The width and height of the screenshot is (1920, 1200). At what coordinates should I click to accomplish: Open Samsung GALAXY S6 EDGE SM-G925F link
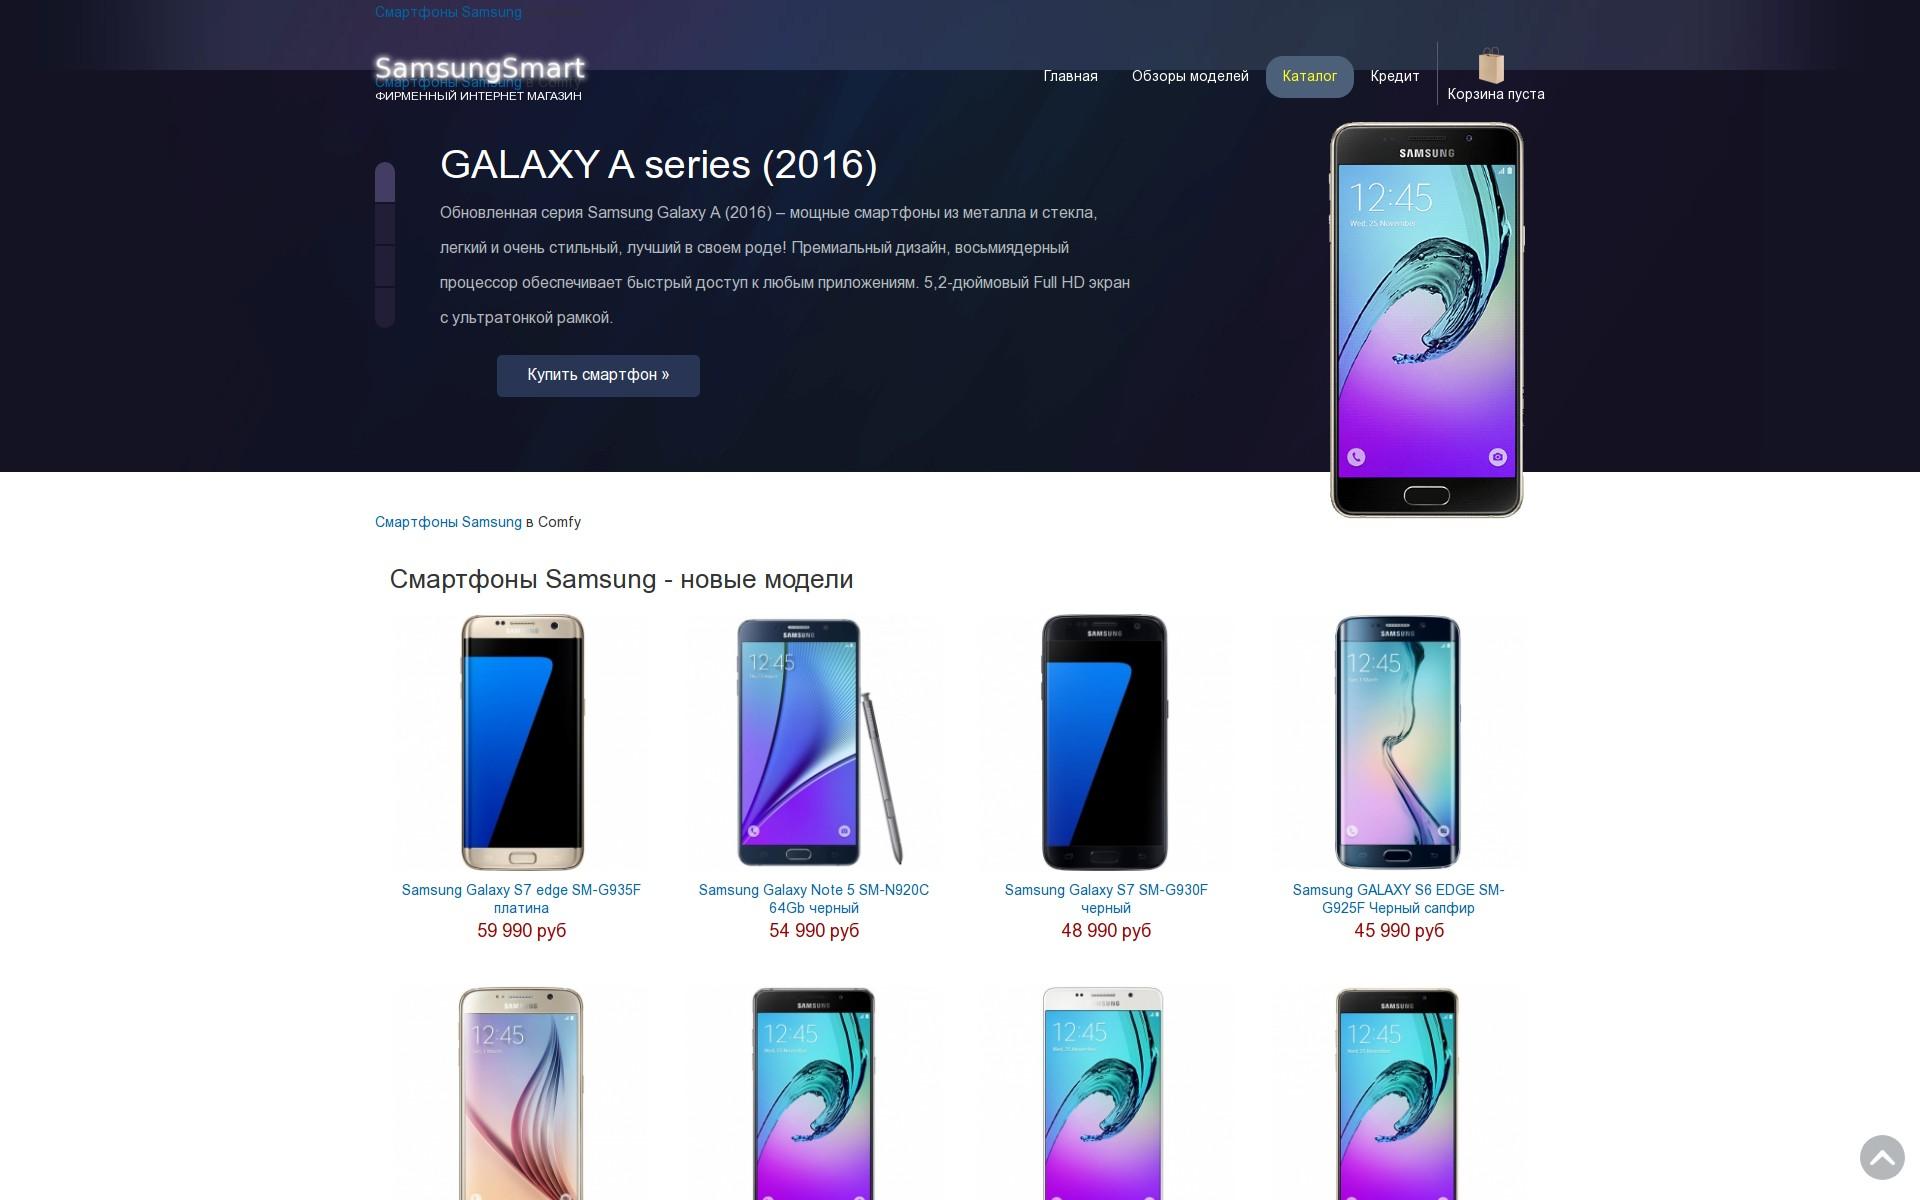pyautogui.click(x=1398, y=899)
